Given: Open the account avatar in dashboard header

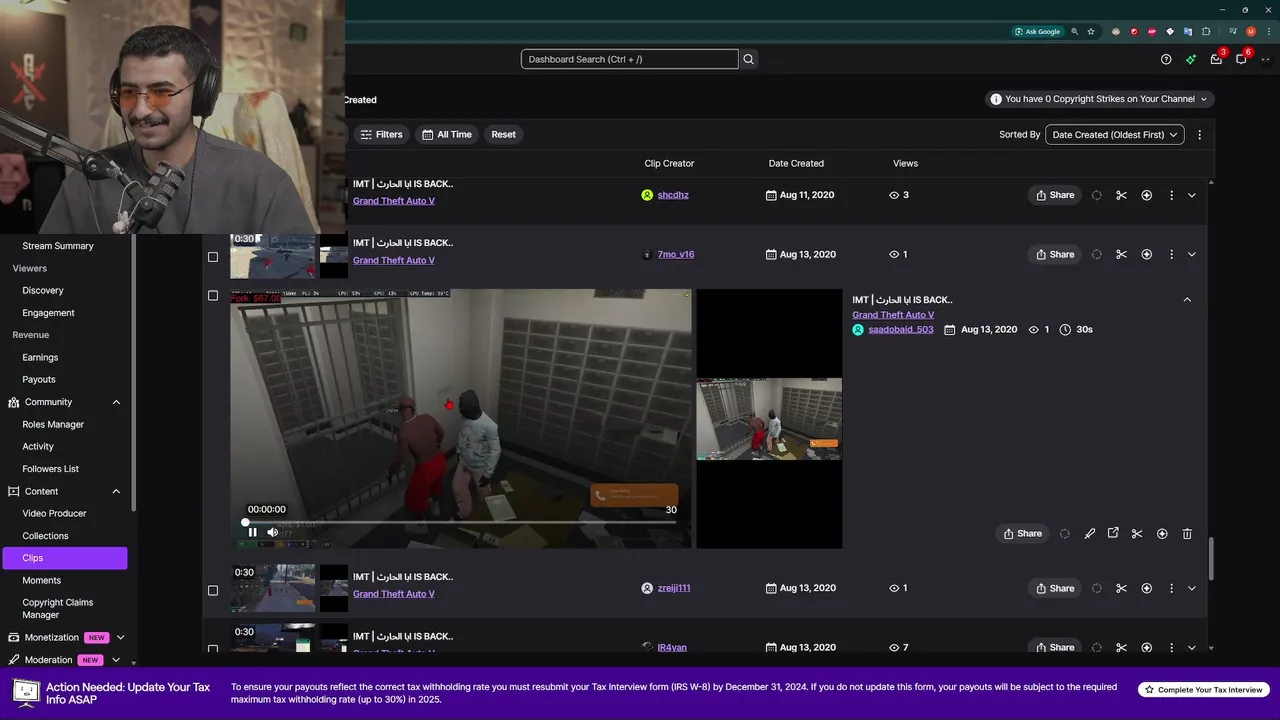Looking at the screenshot, I should pyautogui.click(x=1265, y=59).
